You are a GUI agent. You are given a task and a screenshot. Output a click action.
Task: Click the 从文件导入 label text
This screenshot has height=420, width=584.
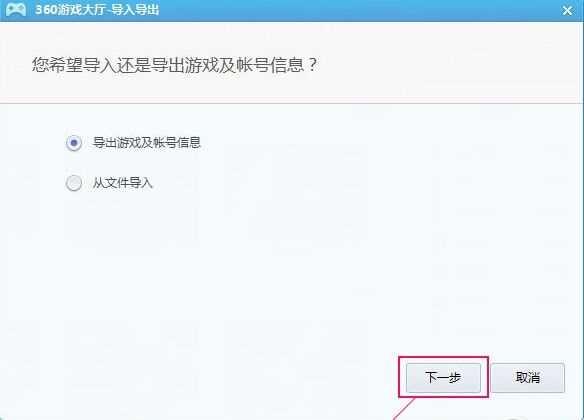[x=123, y=183]
